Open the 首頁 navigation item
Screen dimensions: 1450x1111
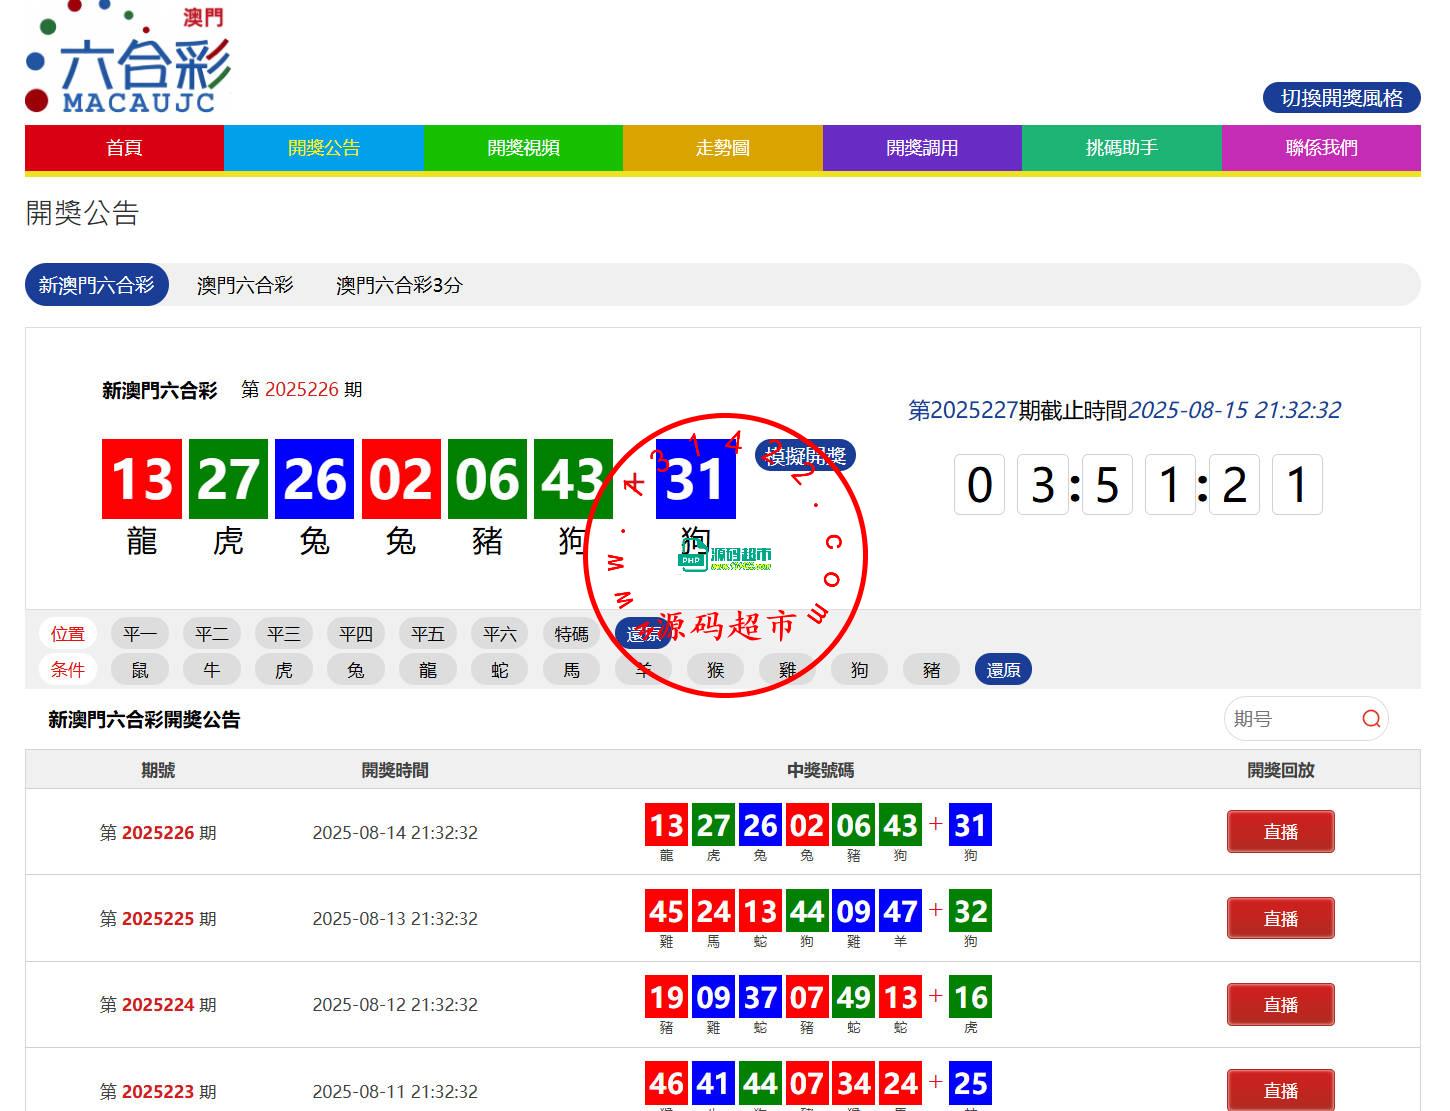coord(124,148)
